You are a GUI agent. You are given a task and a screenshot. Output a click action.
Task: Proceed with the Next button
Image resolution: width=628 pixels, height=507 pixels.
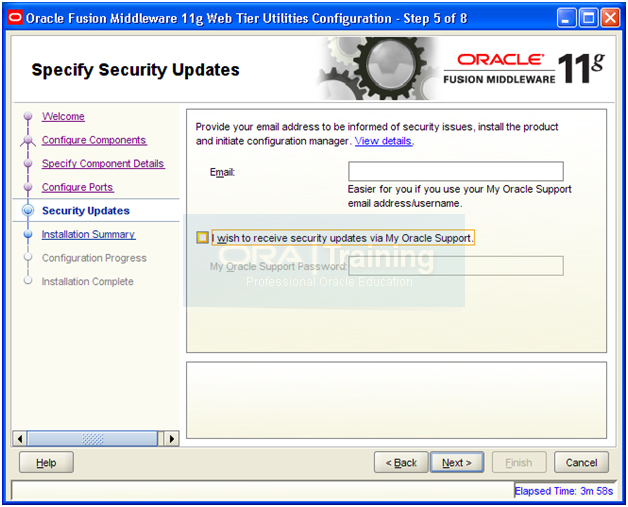point(457,463)
